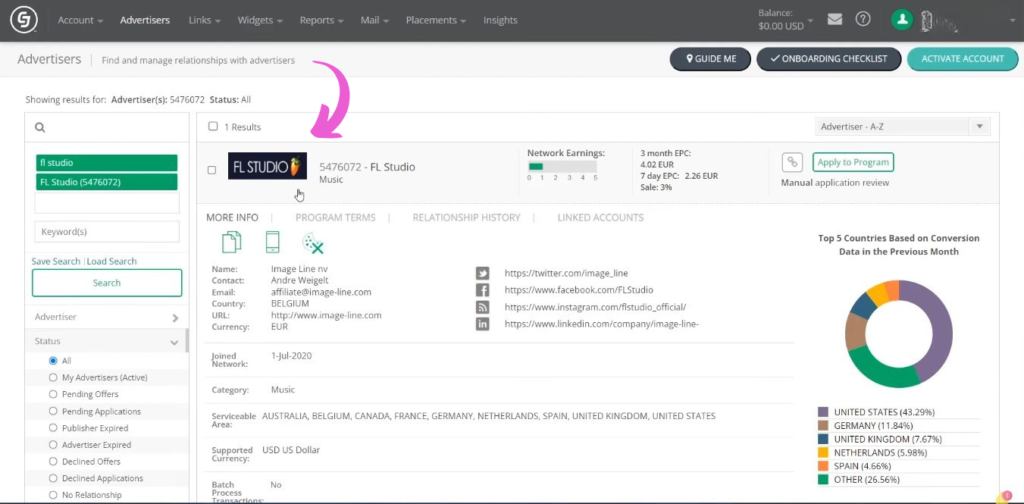
Task: Collapse the Status filter section
Action: pos(106,341)
